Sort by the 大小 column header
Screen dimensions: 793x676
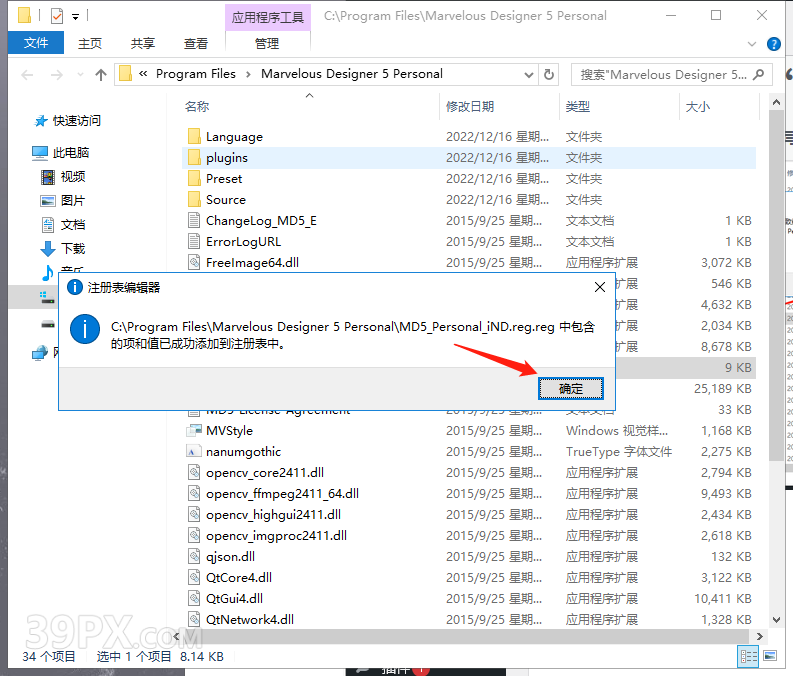pos(697,106)
